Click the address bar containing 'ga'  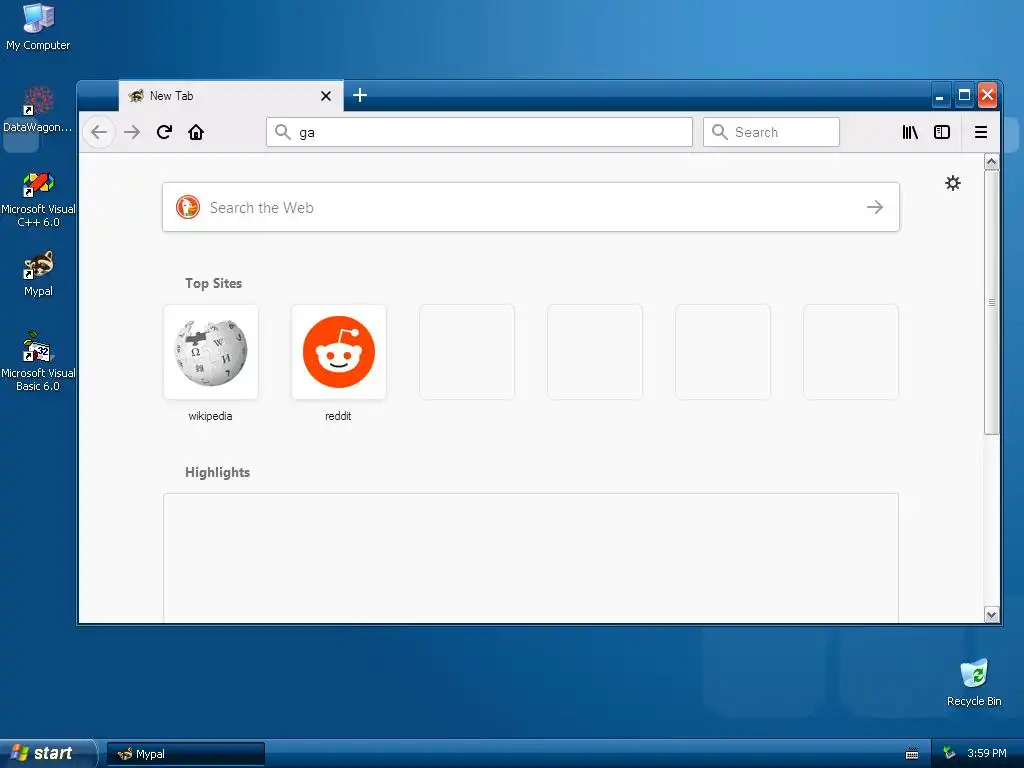[x=479, y=133]
